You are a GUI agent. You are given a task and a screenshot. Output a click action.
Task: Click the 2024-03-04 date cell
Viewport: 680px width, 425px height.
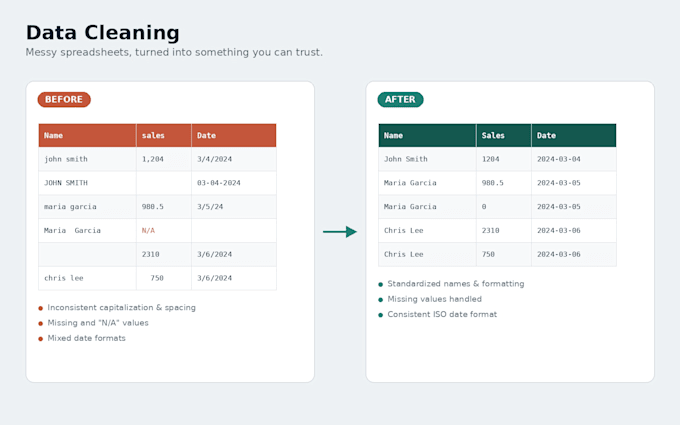574,159
